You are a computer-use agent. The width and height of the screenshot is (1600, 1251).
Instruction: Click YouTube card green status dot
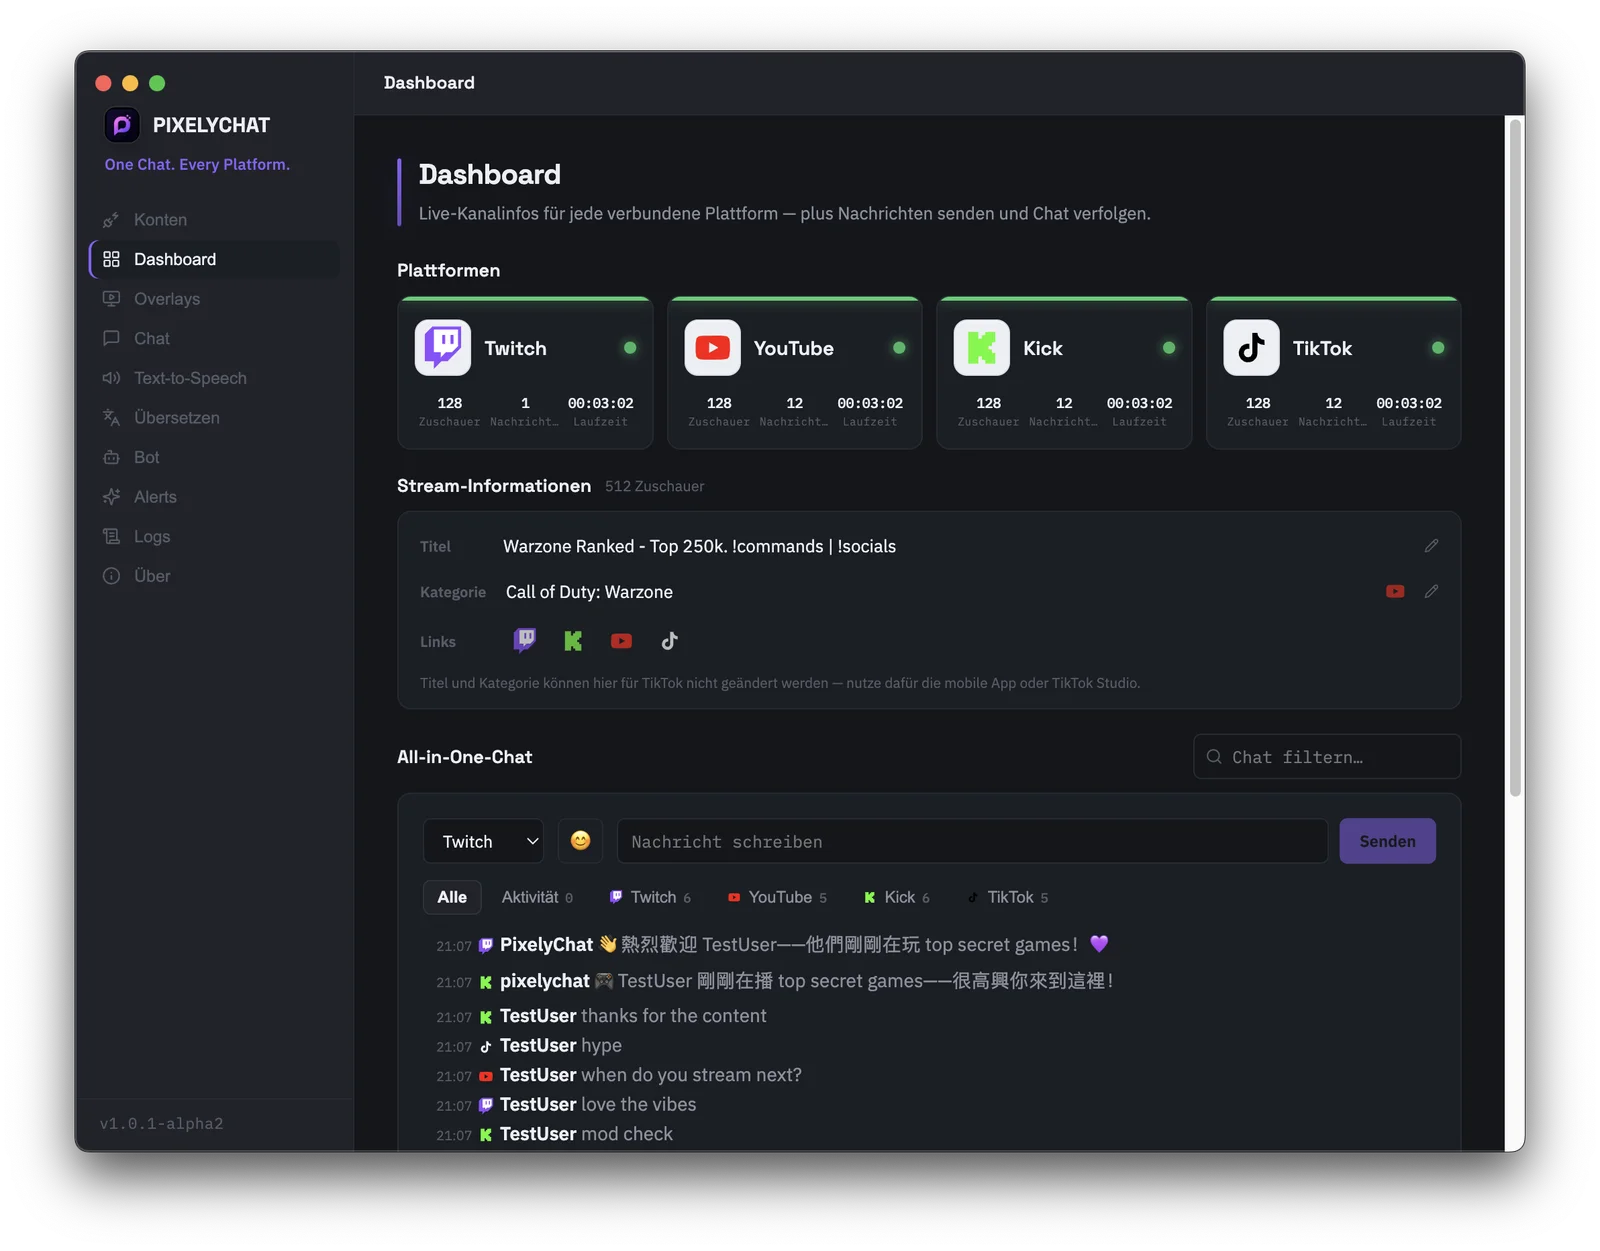[899, 348]
